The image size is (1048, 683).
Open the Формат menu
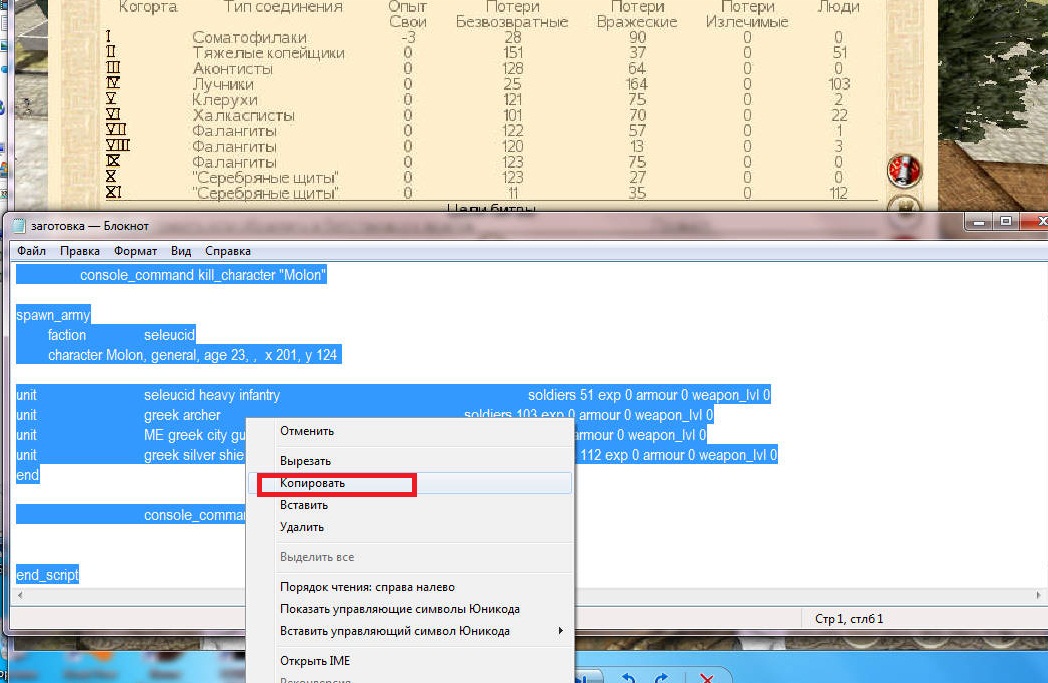[x=134, y=251]
